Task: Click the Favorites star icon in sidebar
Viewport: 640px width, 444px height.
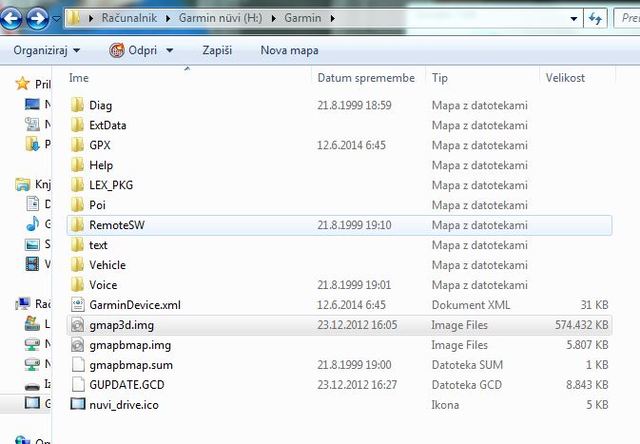Action: pyautogui.click(x=22, y=84)
